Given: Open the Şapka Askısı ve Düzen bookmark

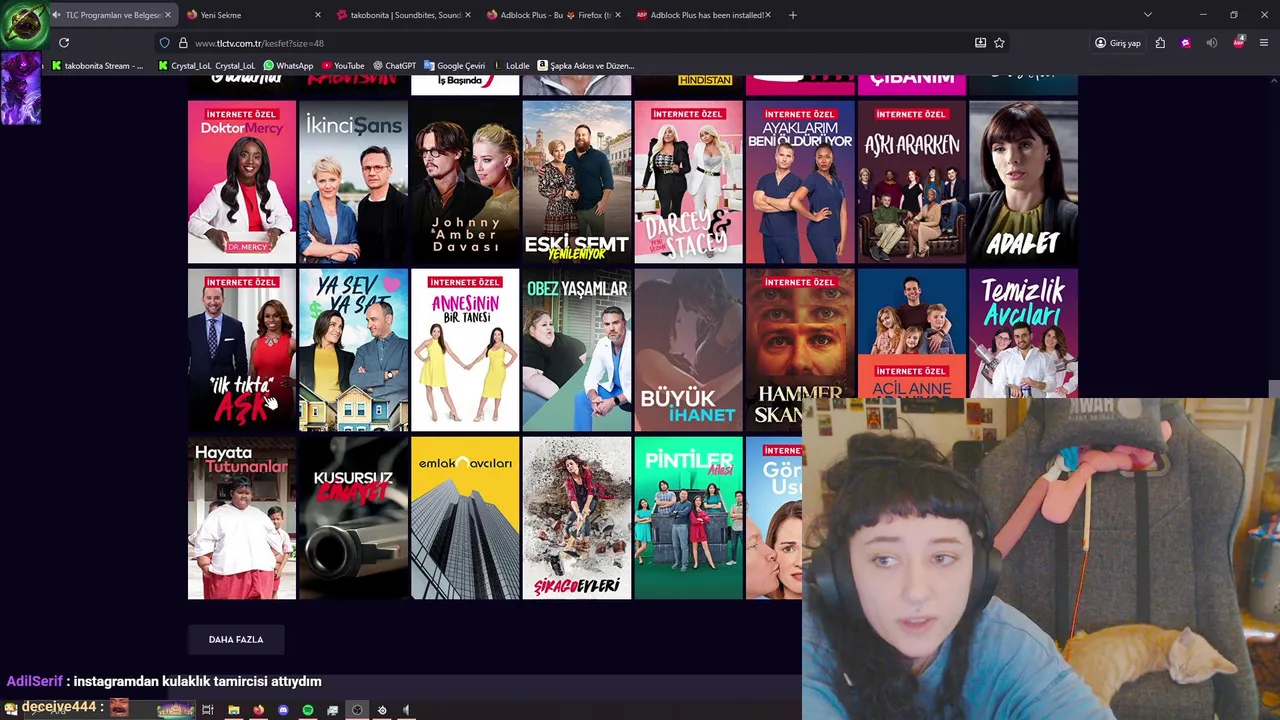Looking at the screenshot, I should pyautogui.click(x=586, y=66).
